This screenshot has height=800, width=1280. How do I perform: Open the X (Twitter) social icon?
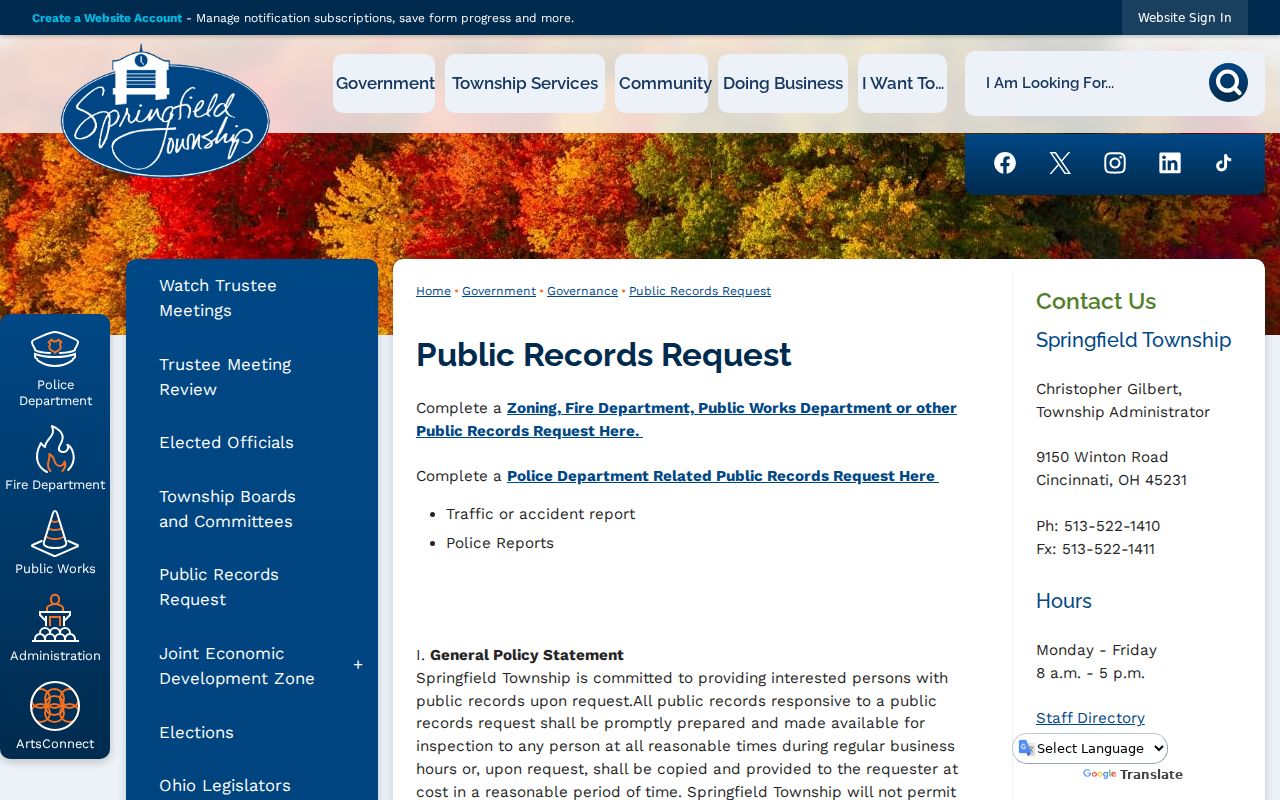point(1060,163)
